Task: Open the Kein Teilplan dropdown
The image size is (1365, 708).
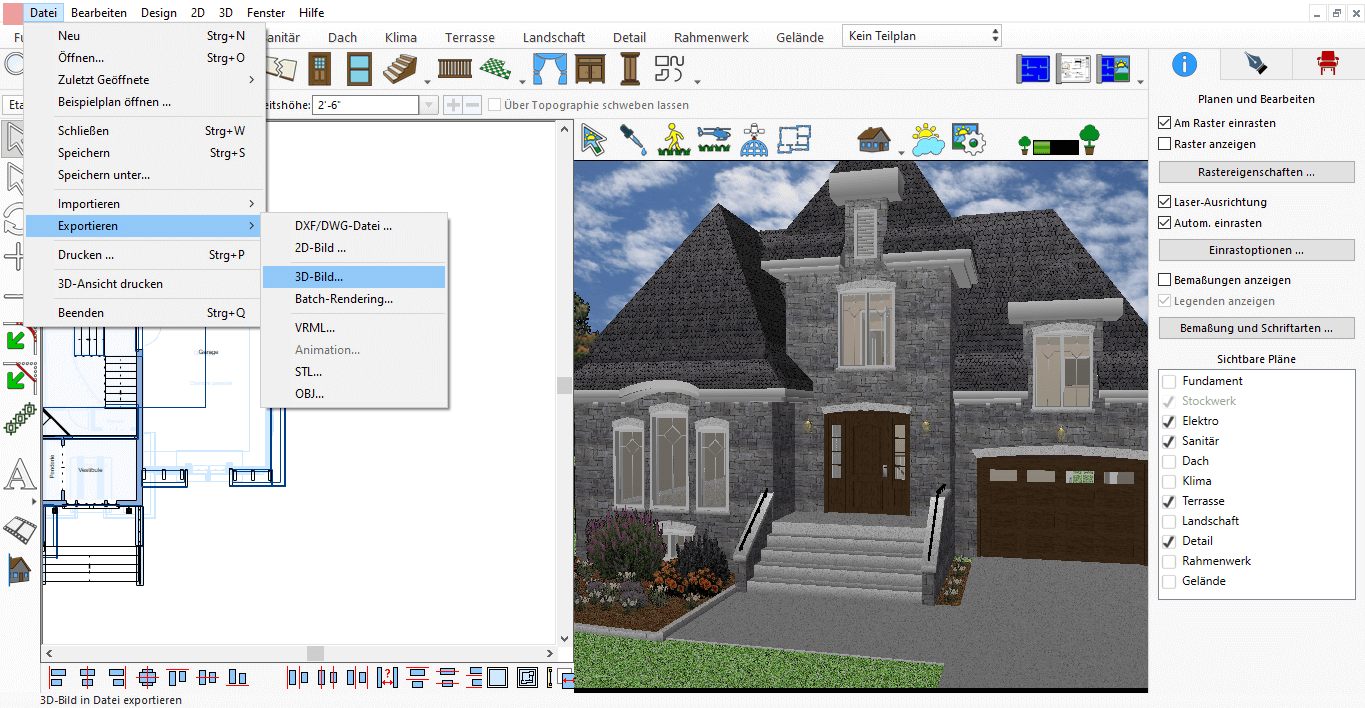Action: click(x=921, y=36)
